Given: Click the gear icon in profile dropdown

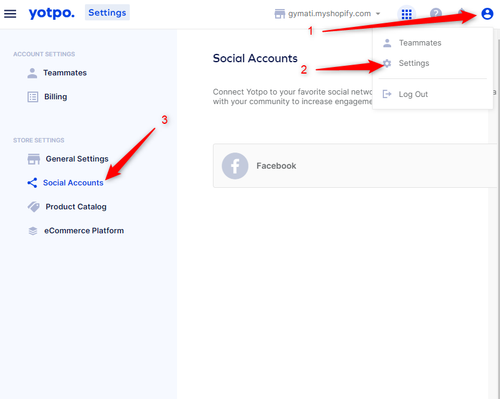Looking at the screenshot, I should (x=387, y=63).
